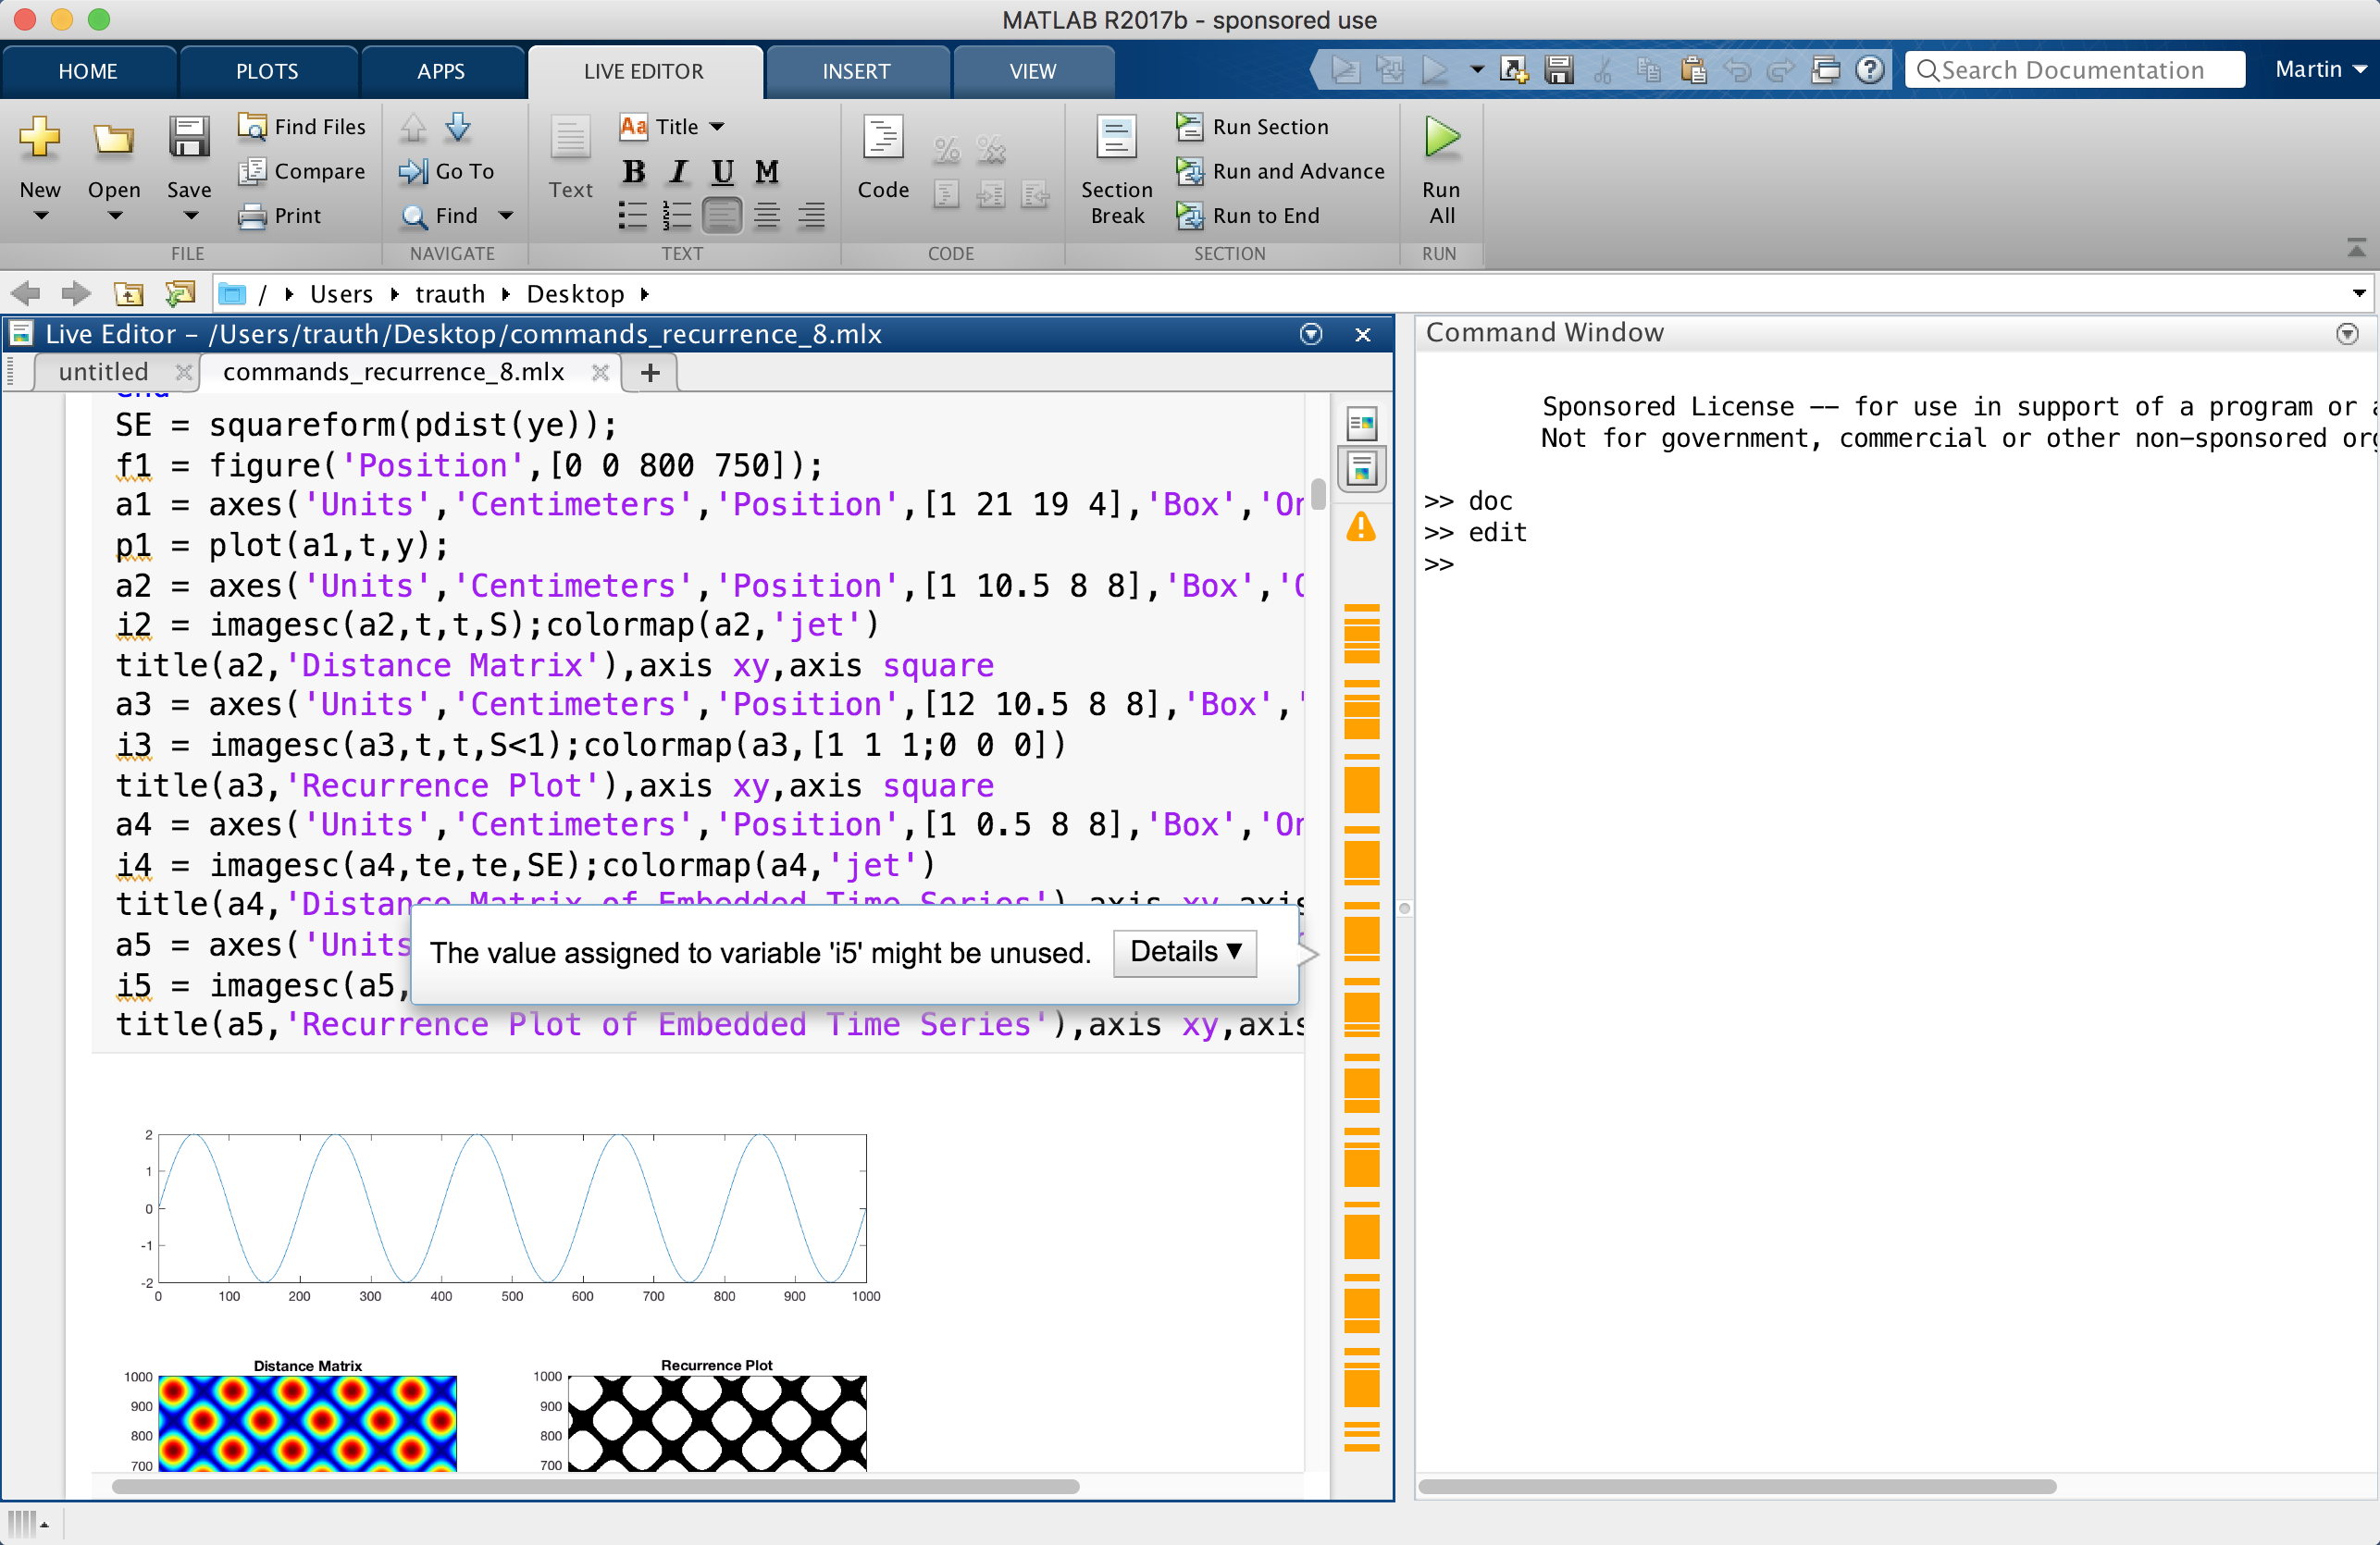Viewport: 2380px width, 1545px height.
Task: Select the untitled editor tab
Action: click(x=103, y=372)
